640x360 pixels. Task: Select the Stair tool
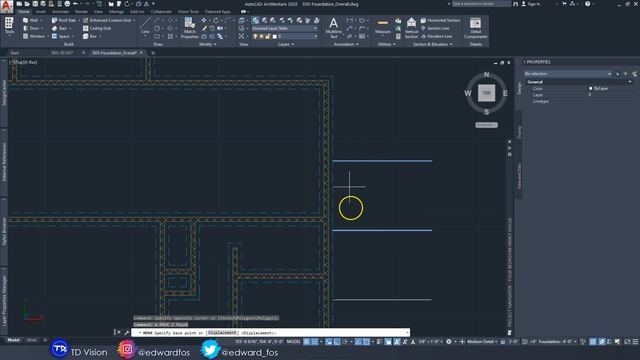pyautogui.click(x=60, y=28)
